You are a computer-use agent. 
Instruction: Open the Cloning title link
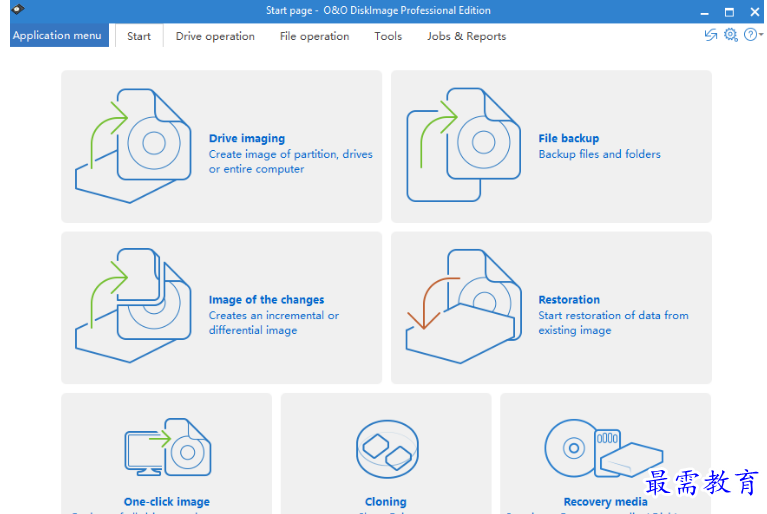[x=386, y=502]
